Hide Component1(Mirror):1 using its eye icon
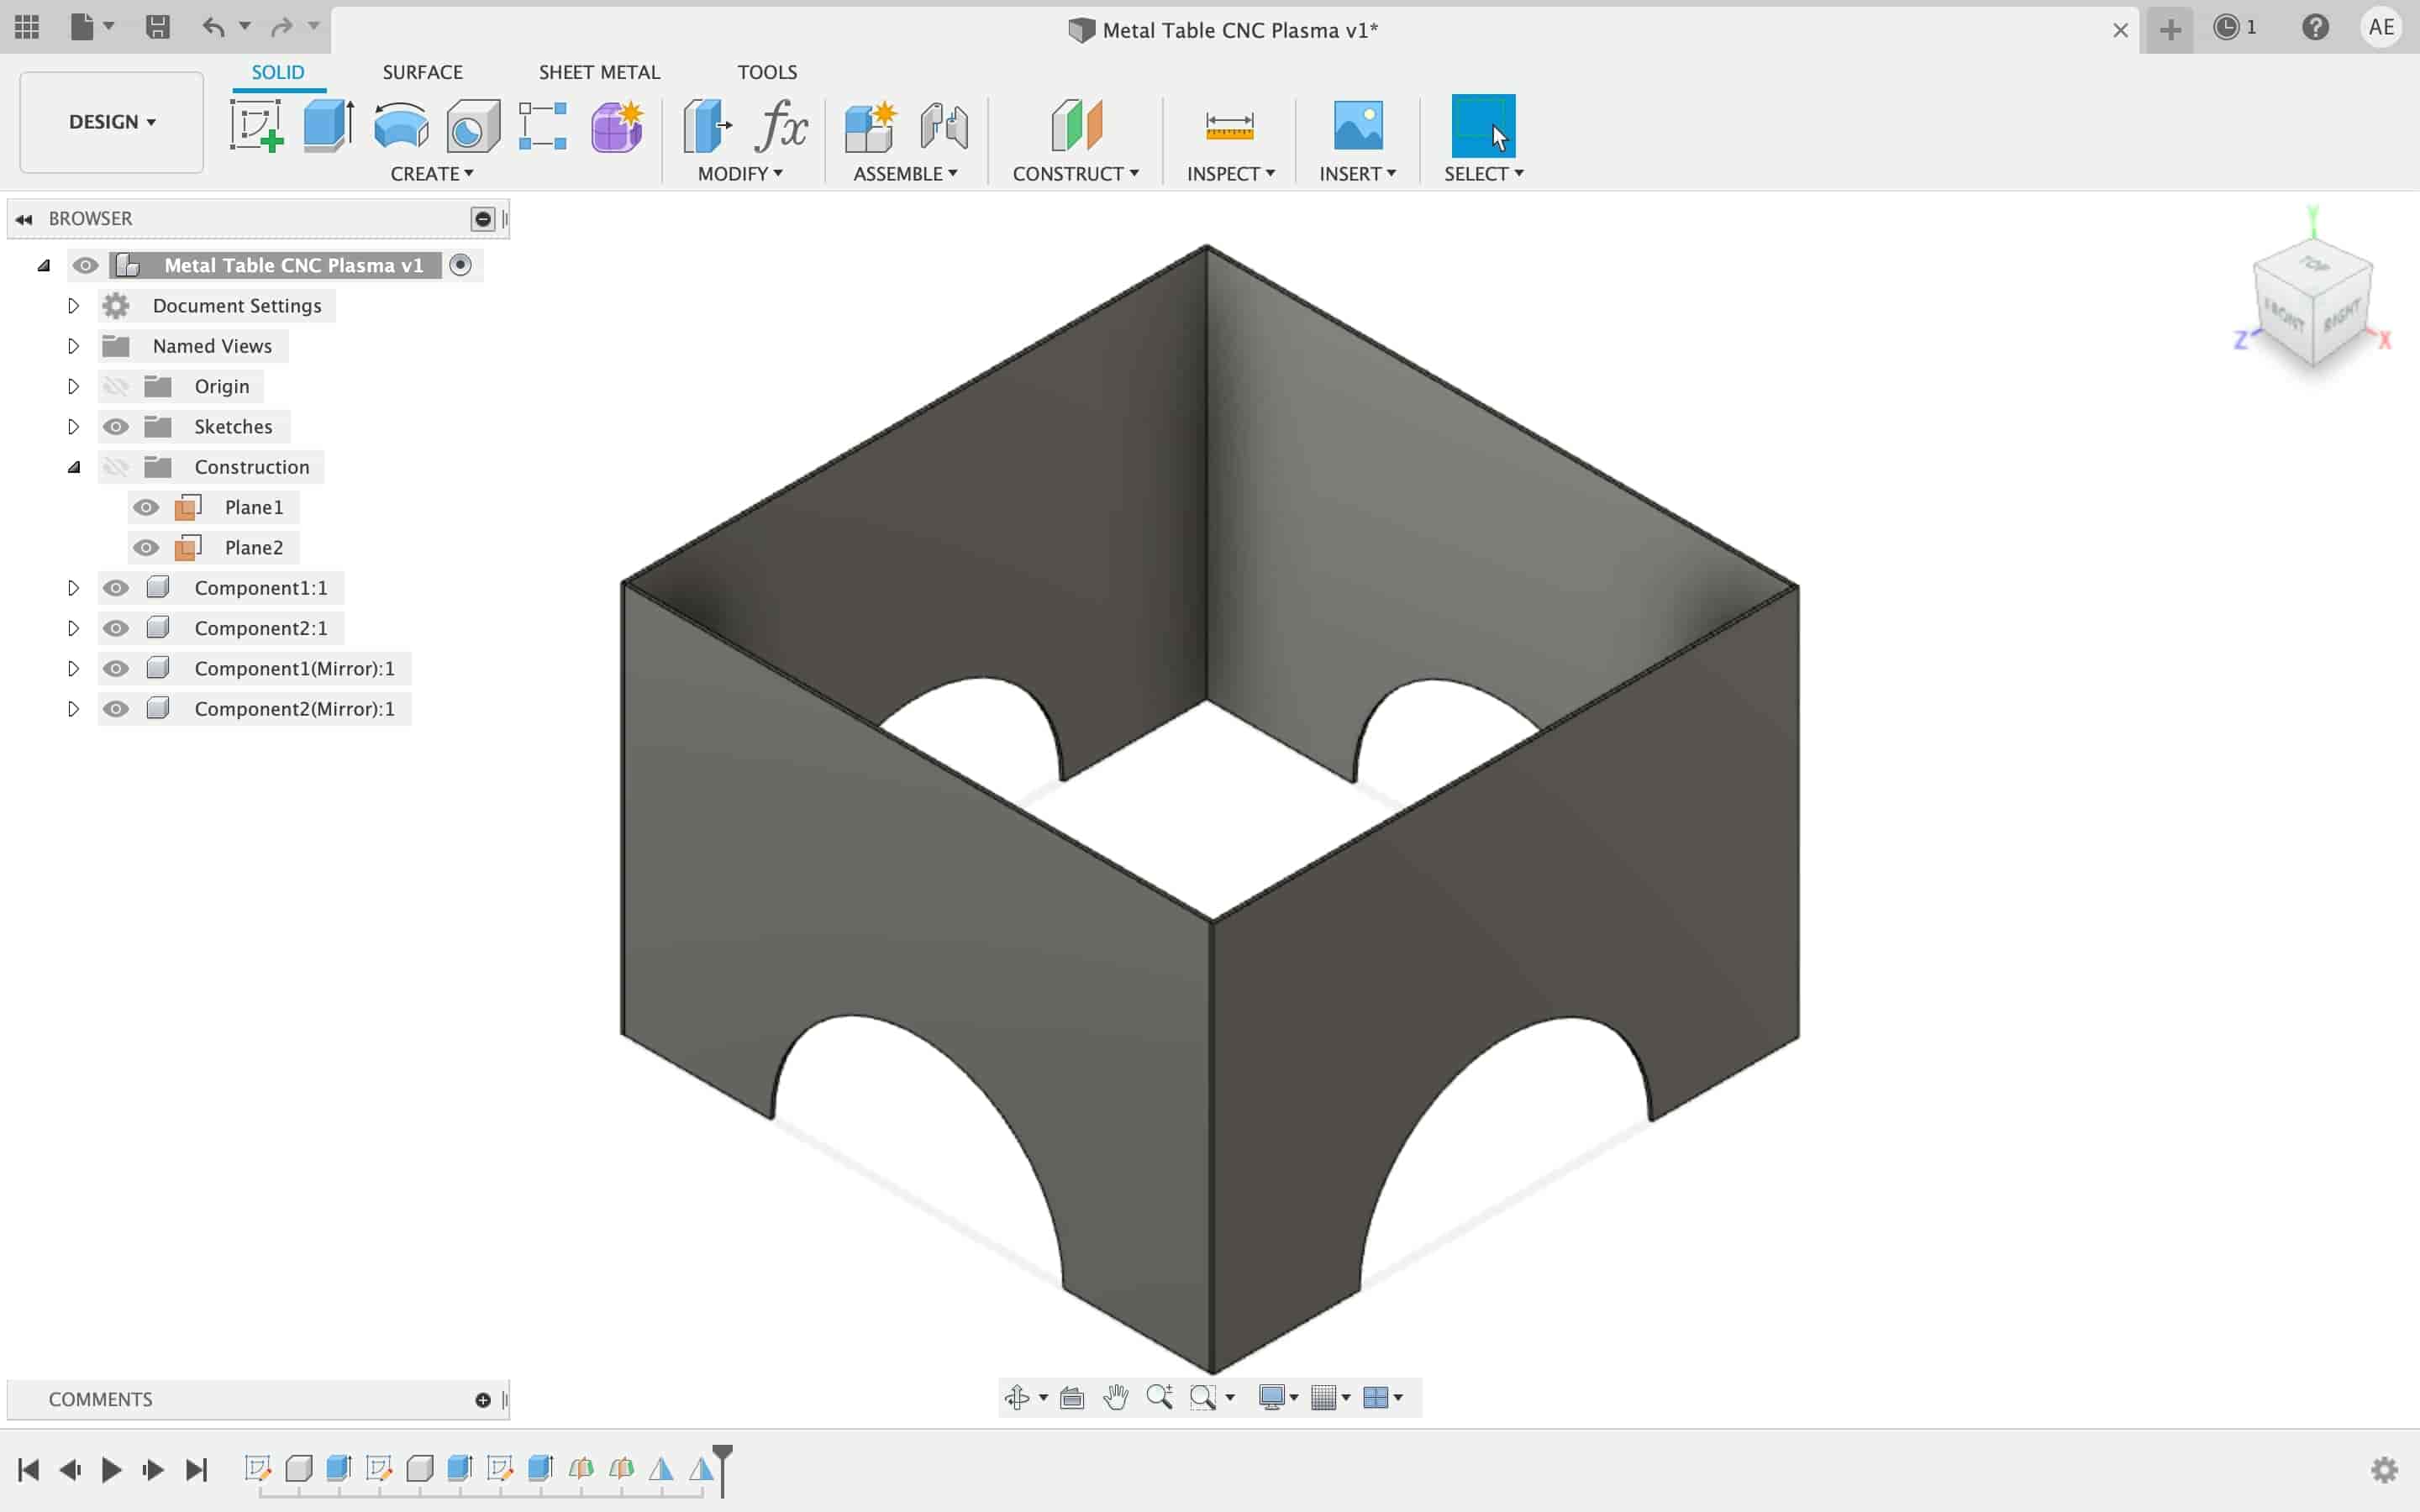 coord(116,668)
